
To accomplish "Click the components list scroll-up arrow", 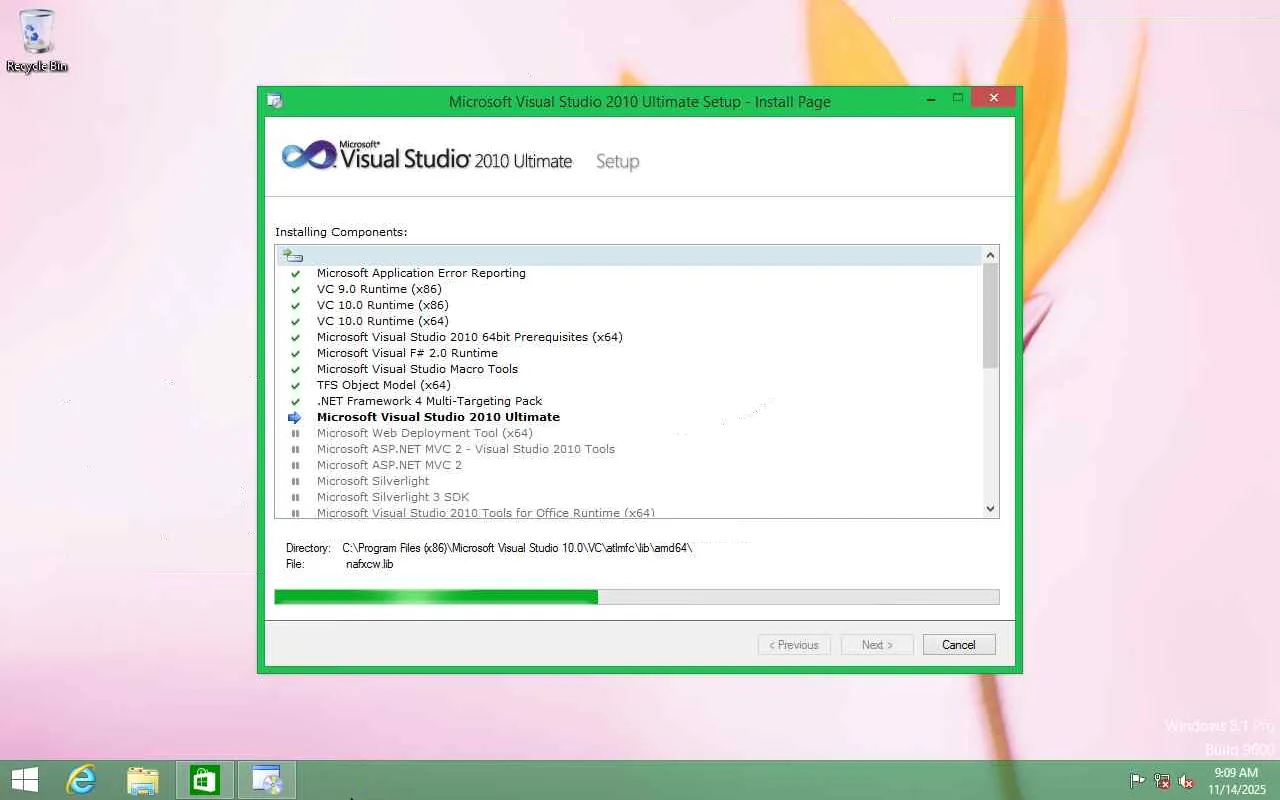I will (x=991, y=255).
